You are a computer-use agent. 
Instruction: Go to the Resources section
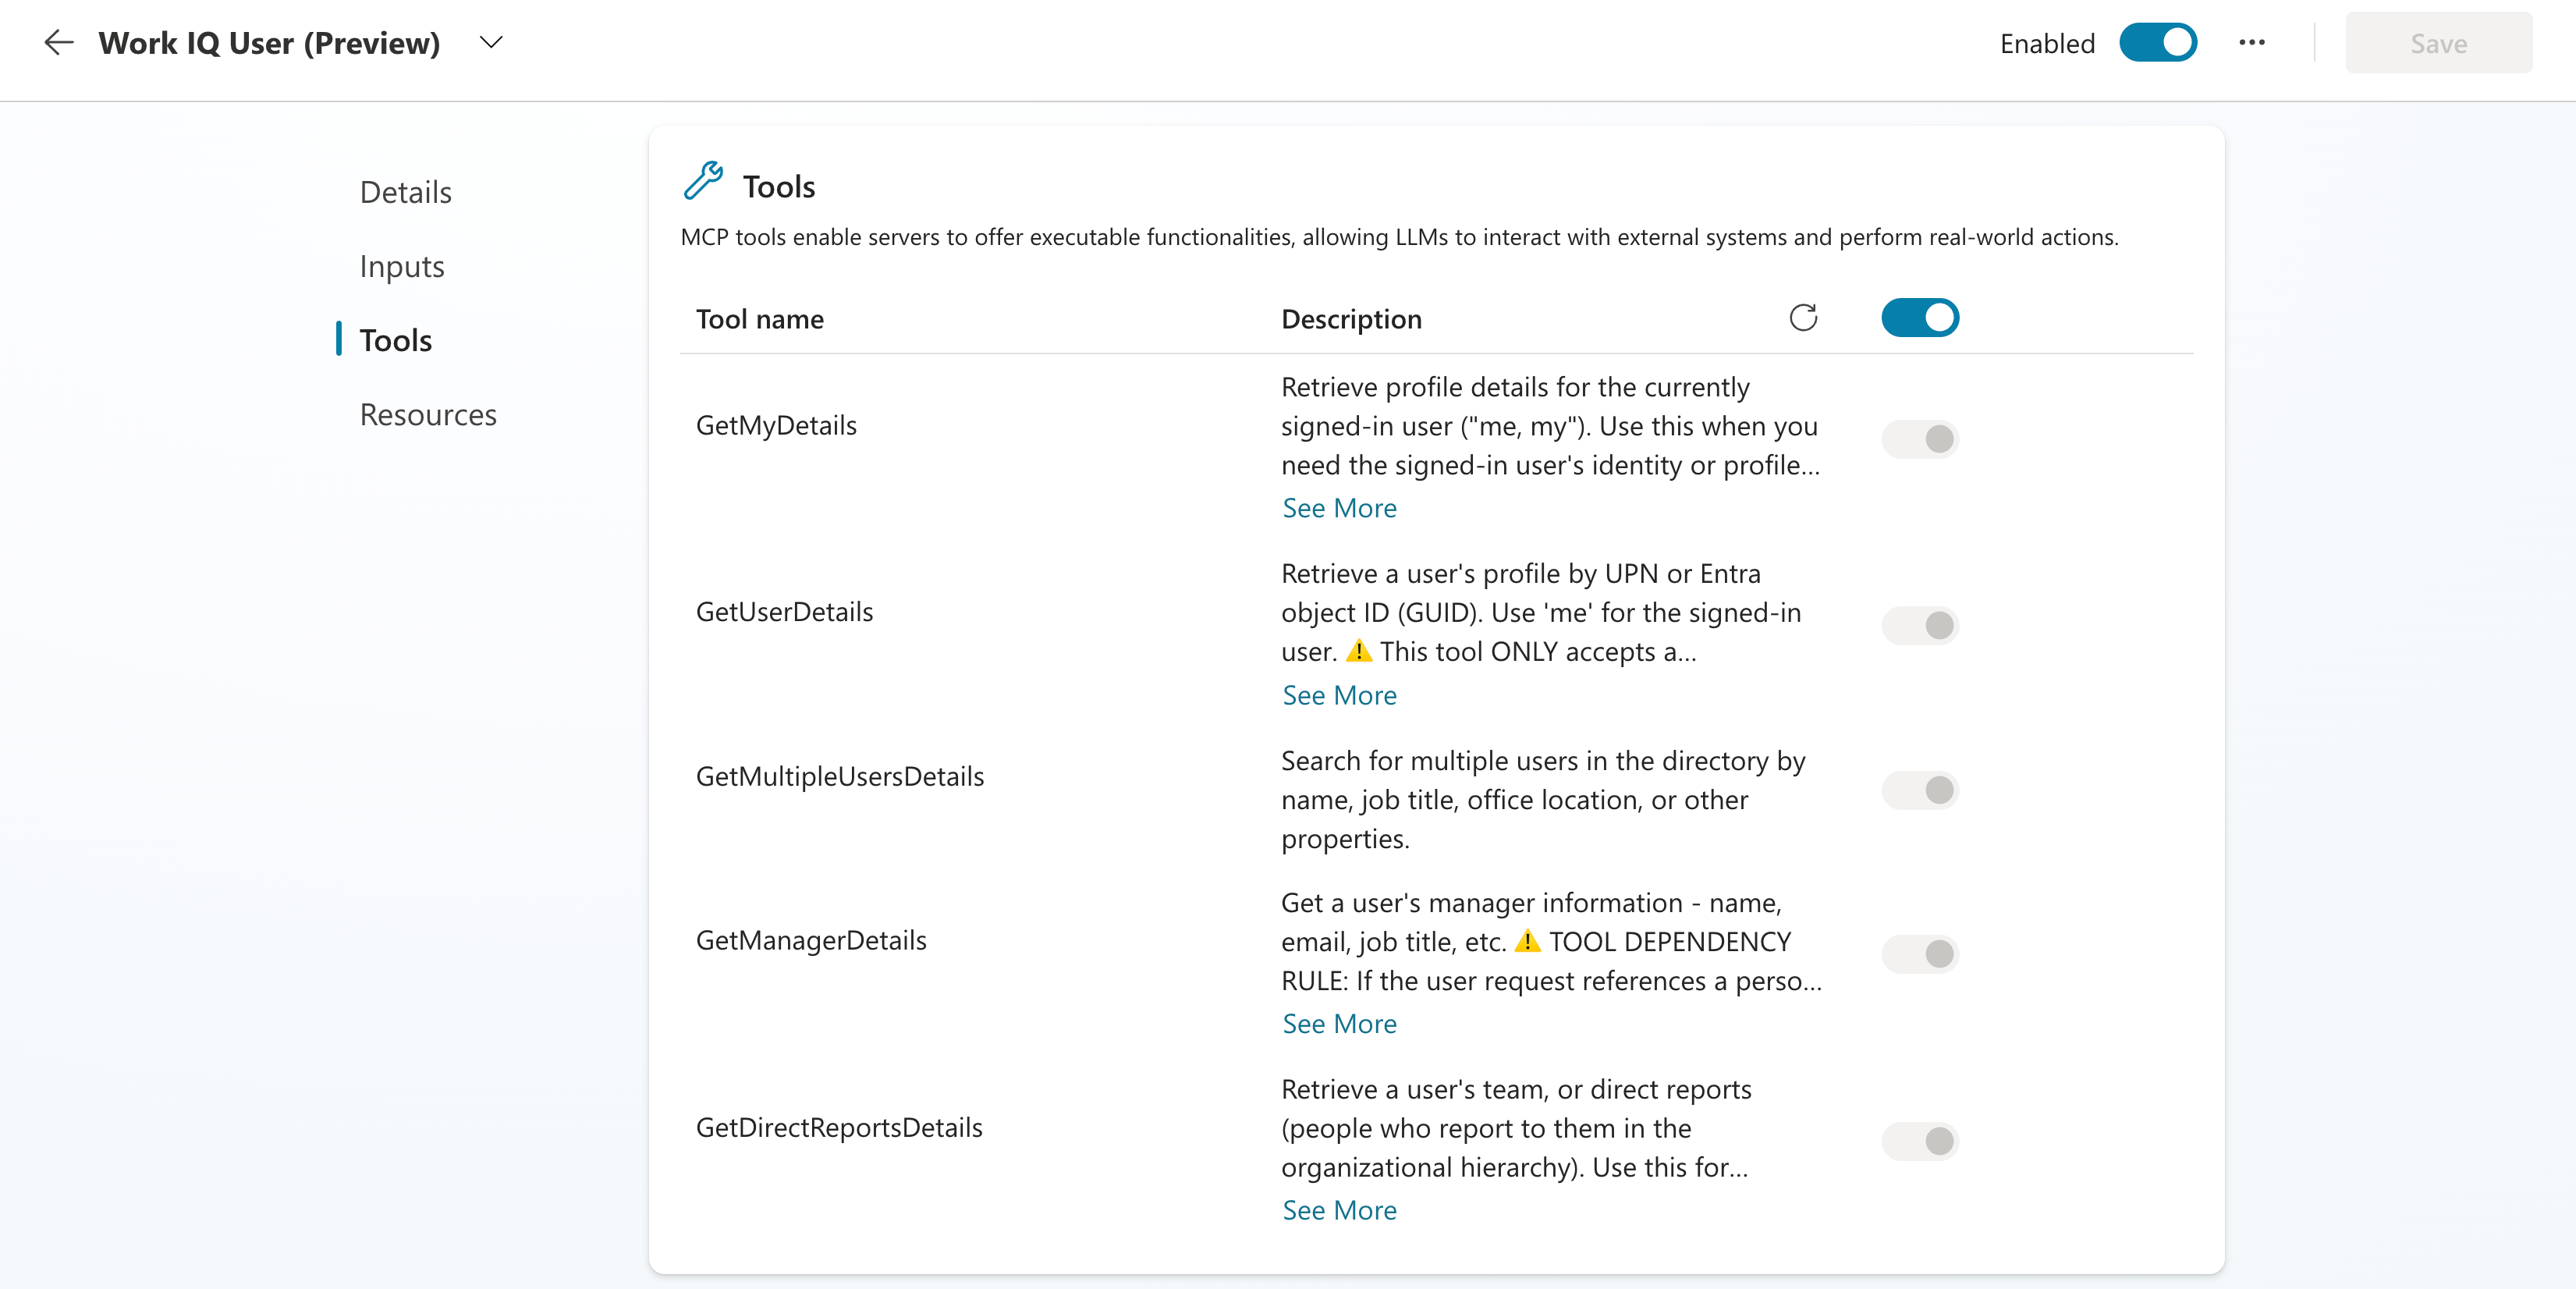click(x=428, y=414)
